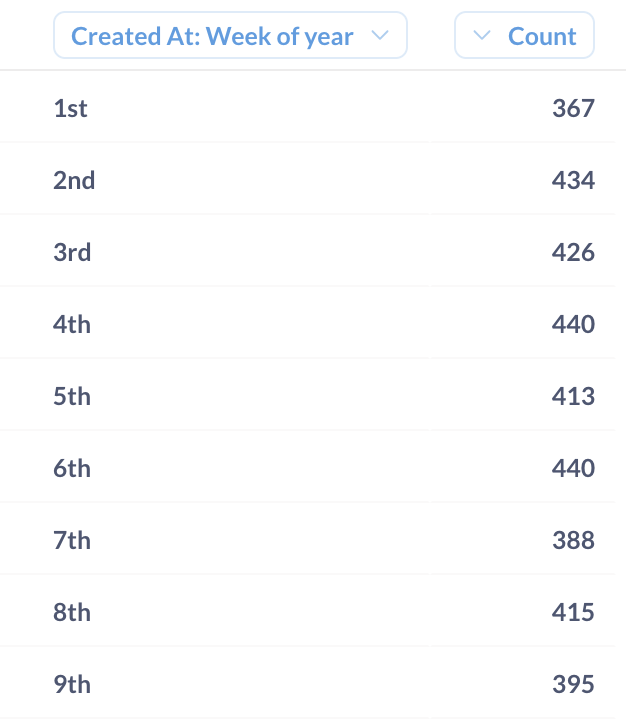Click the 4th week count value
This screenshot has width=626, height=719.
[573, 324]
